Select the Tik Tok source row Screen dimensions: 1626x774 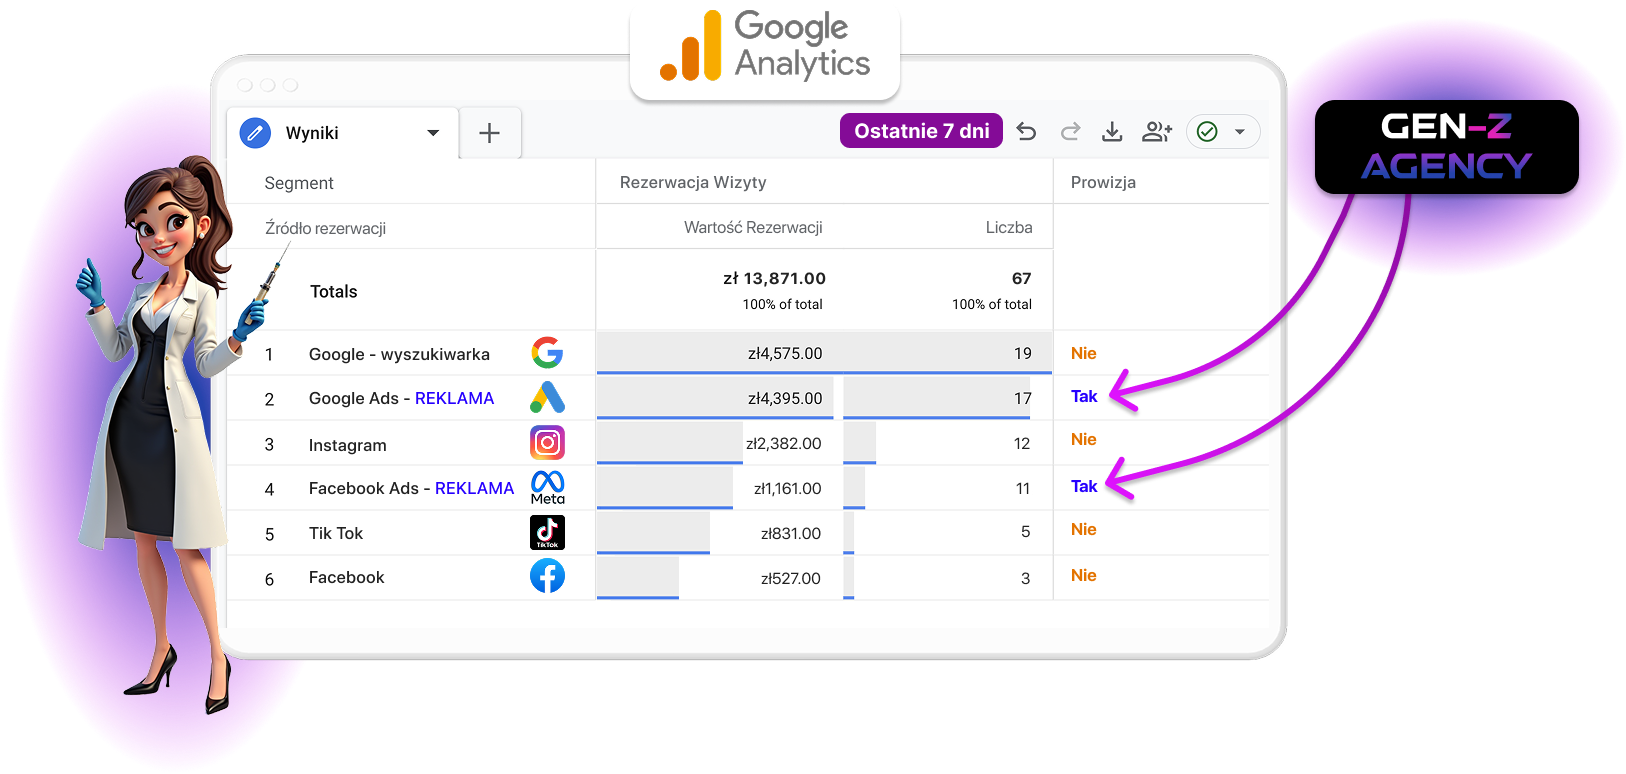(x=748, y=533)
